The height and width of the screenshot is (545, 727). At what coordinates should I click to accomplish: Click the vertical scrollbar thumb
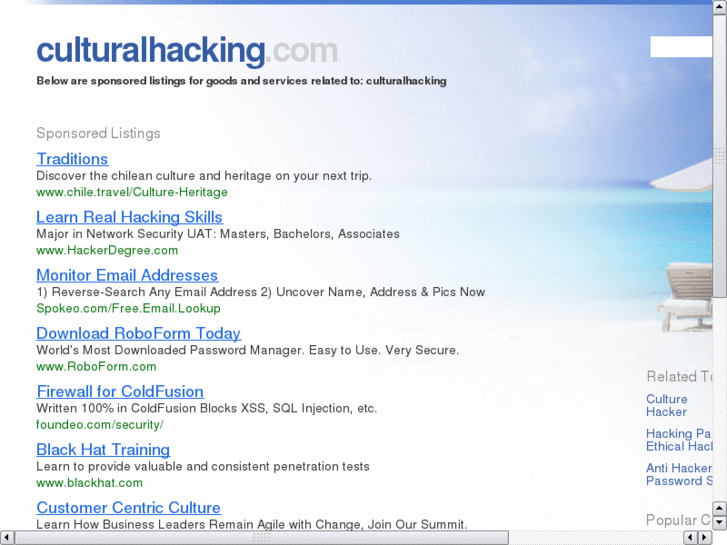[720, 156]
